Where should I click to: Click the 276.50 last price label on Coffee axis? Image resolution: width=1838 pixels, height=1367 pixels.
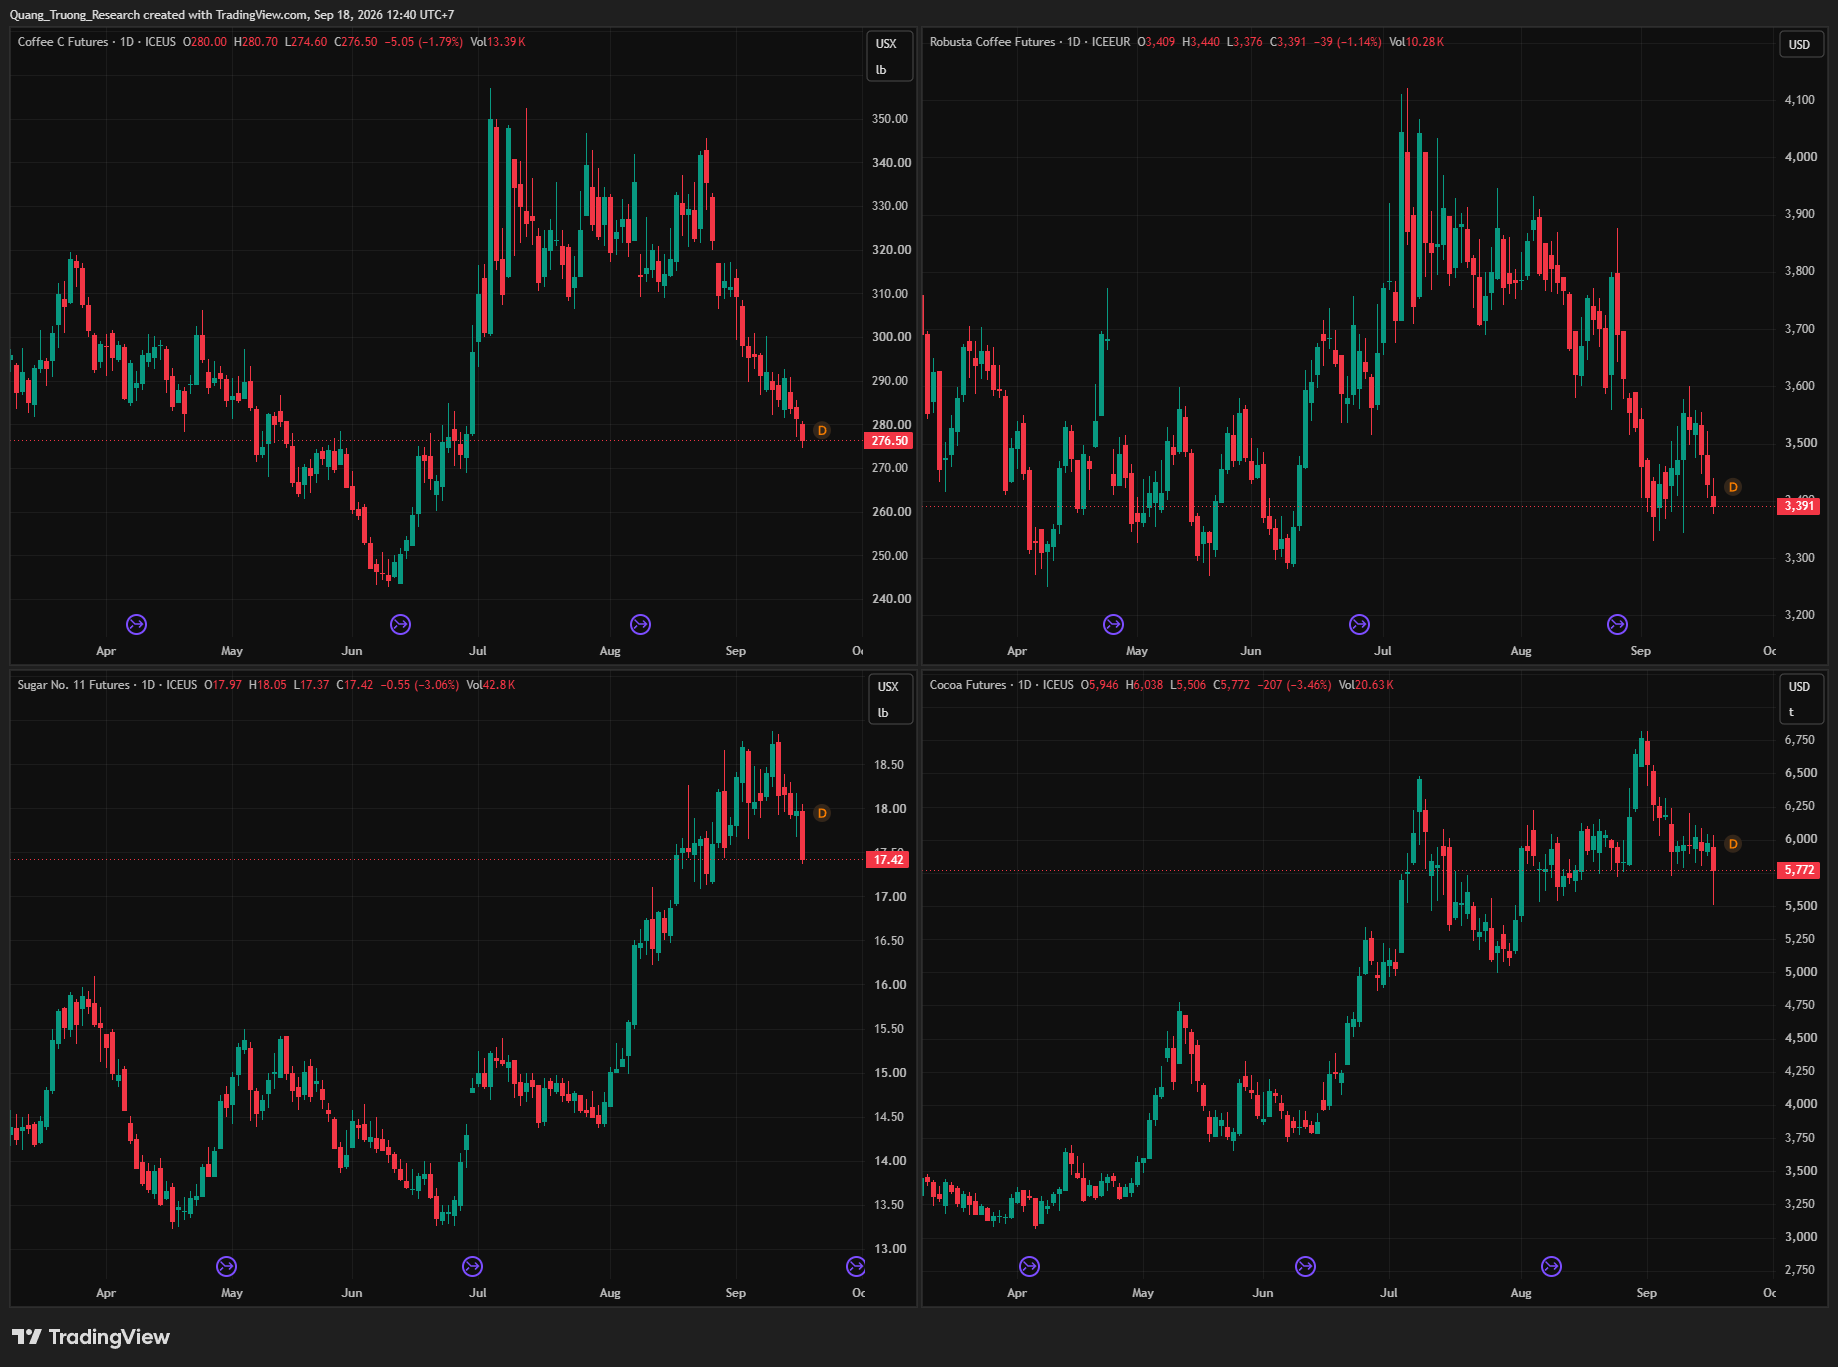889,440
